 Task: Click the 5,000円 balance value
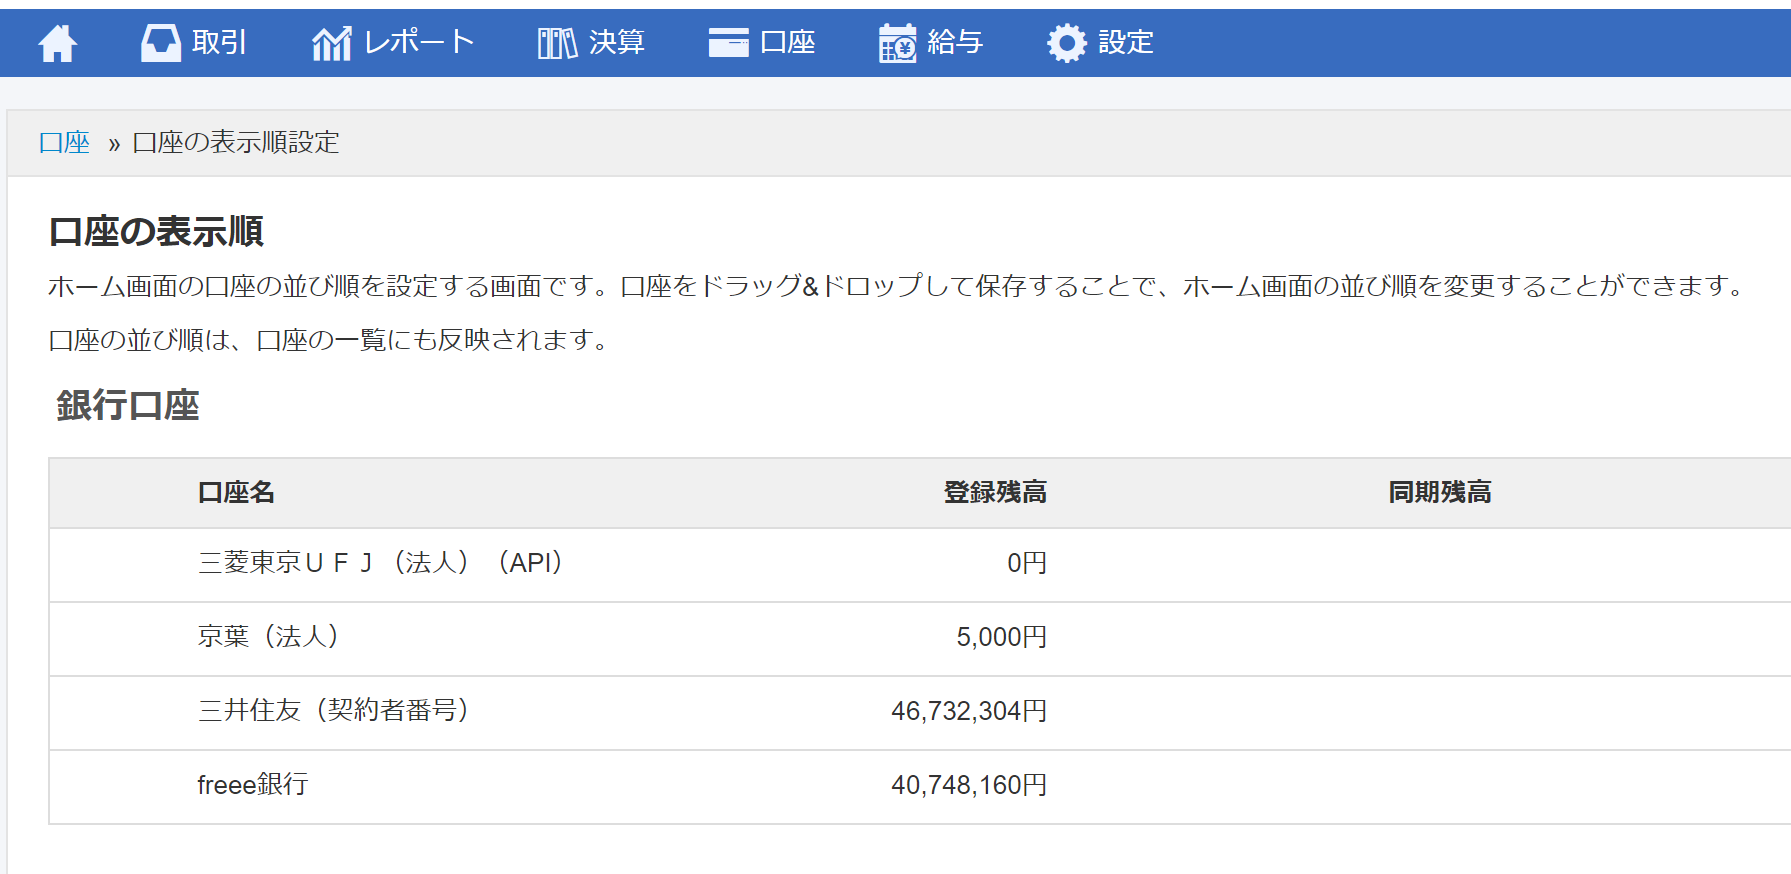click(1002, 637)
